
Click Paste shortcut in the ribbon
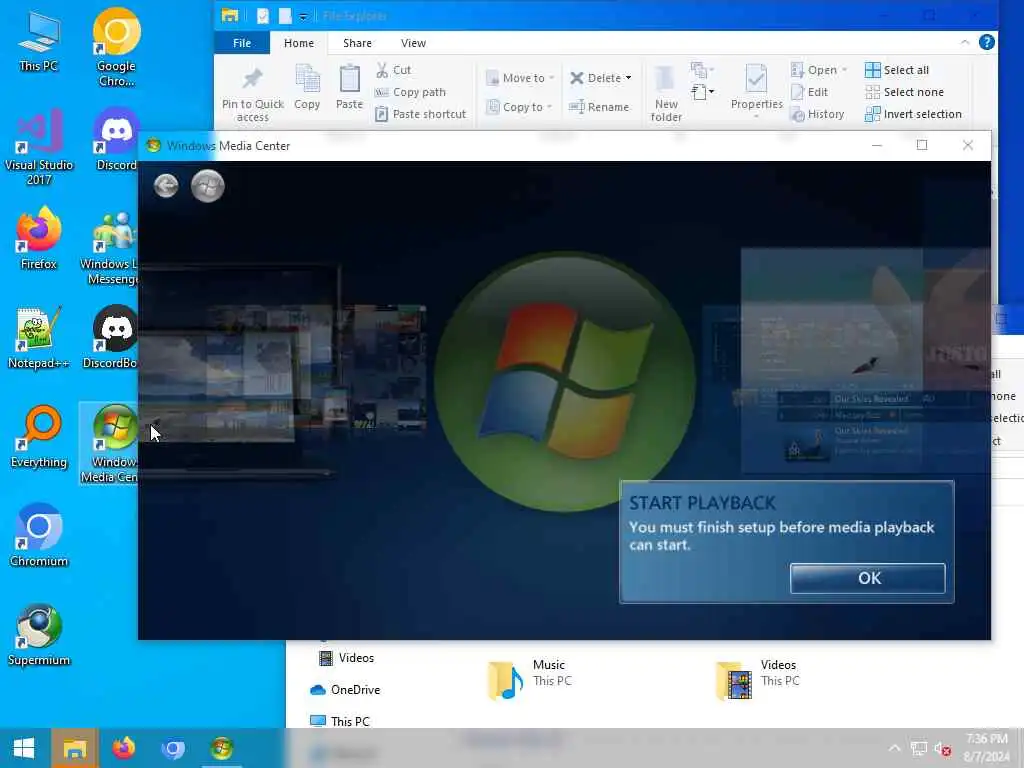point(421,114)
